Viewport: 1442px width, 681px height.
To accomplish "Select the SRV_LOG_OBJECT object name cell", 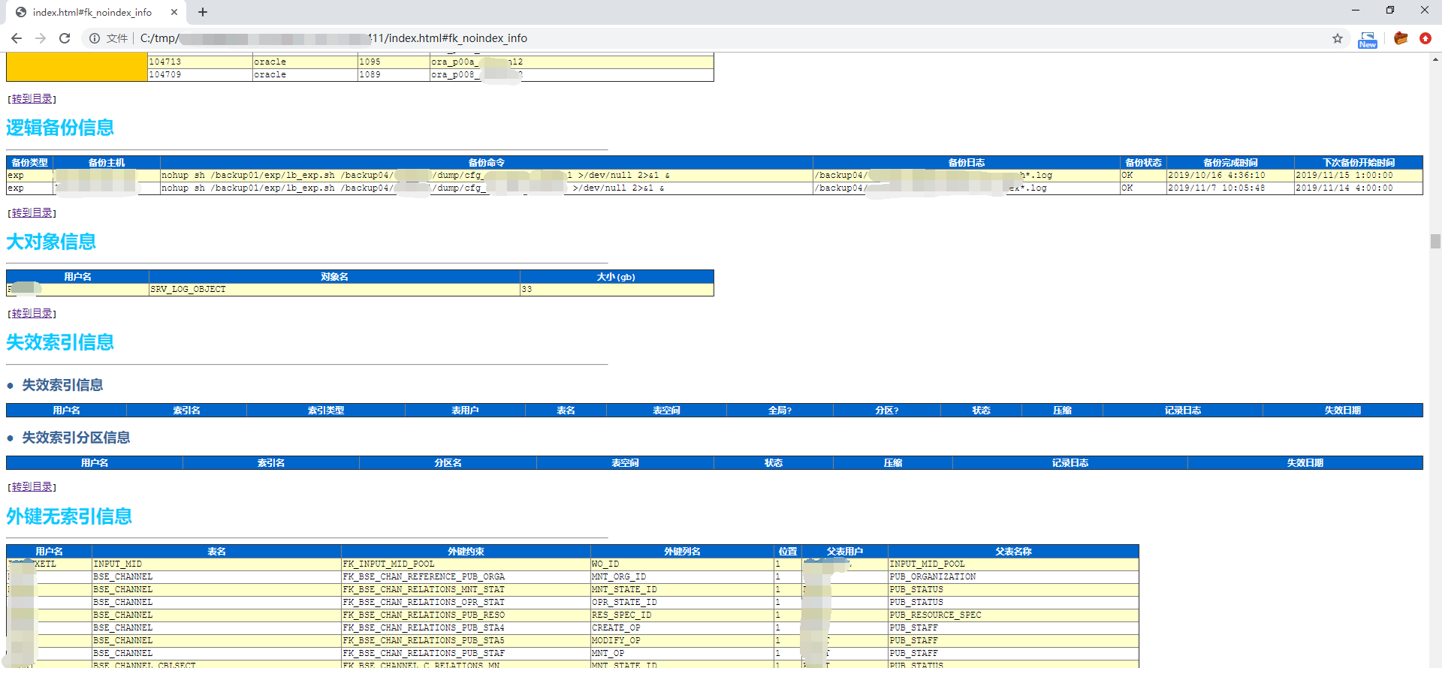I will 334,290.
